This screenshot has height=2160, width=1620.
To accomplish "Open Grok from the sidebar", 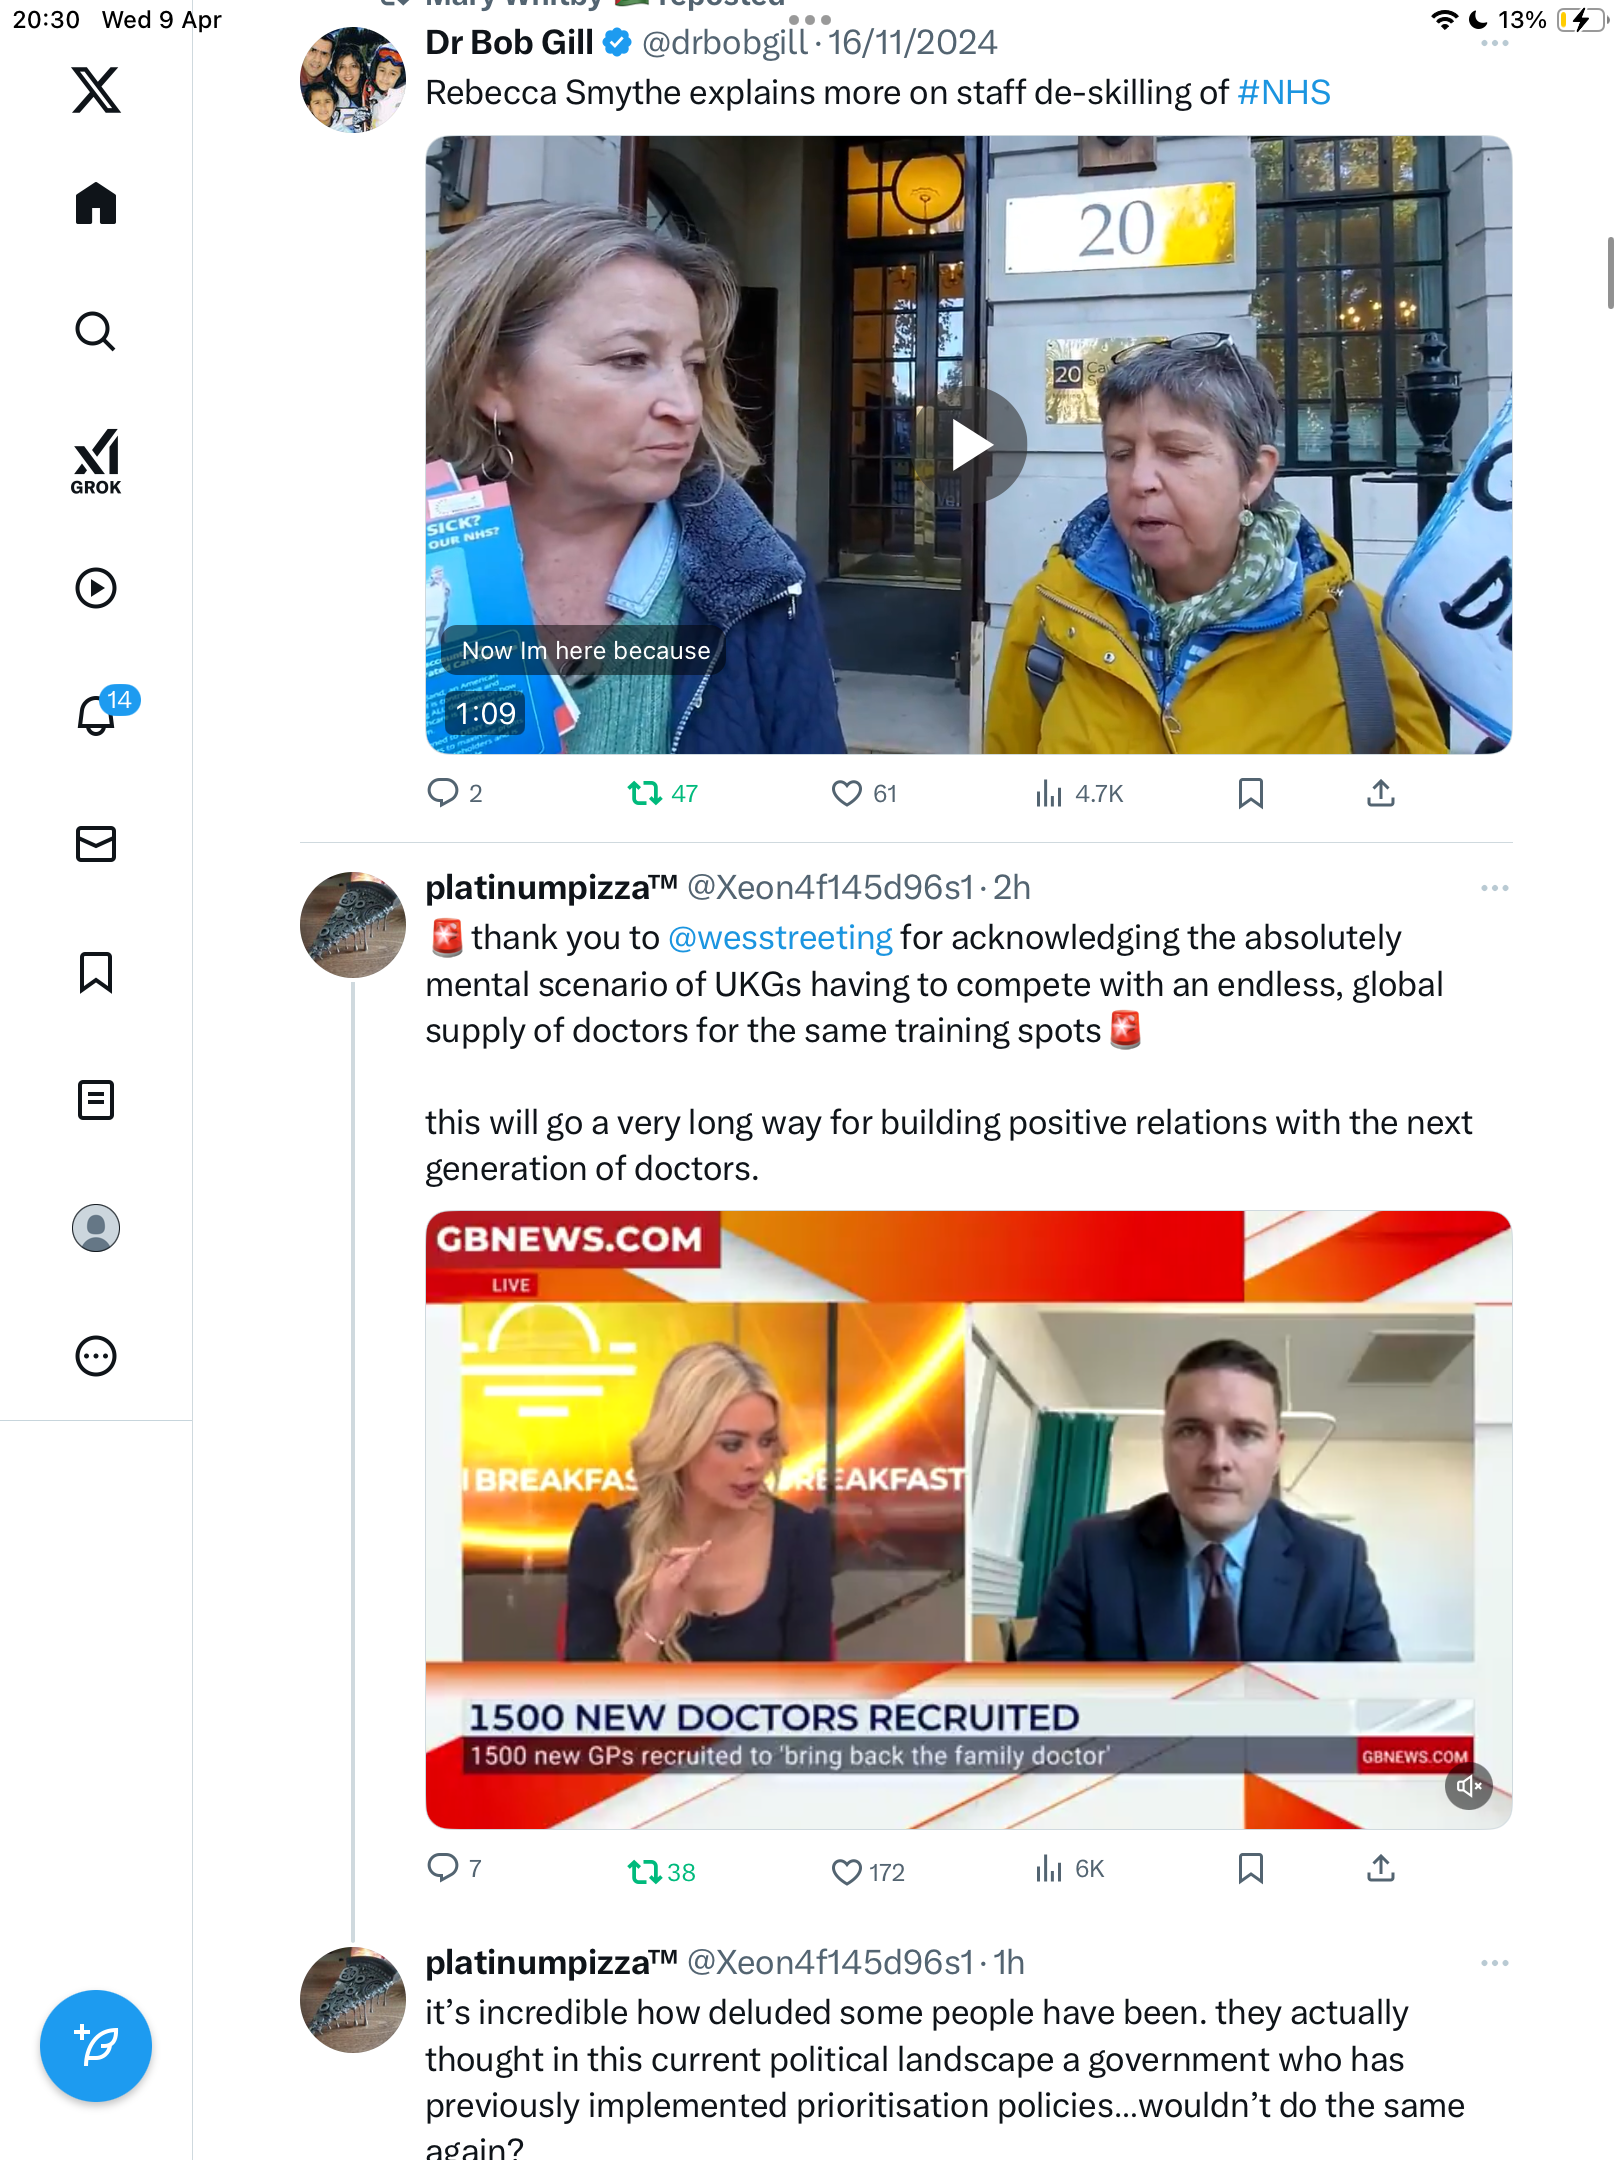I will 96,461.
